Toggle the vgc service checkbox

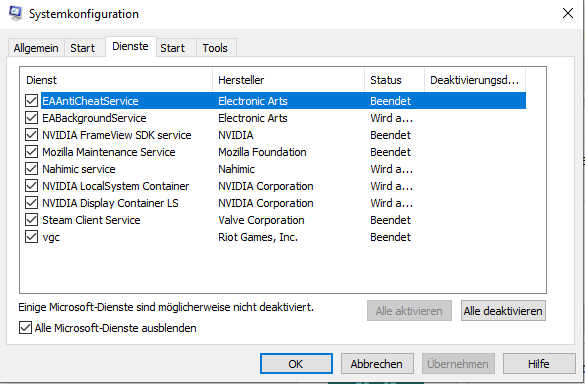pos(31,237)
